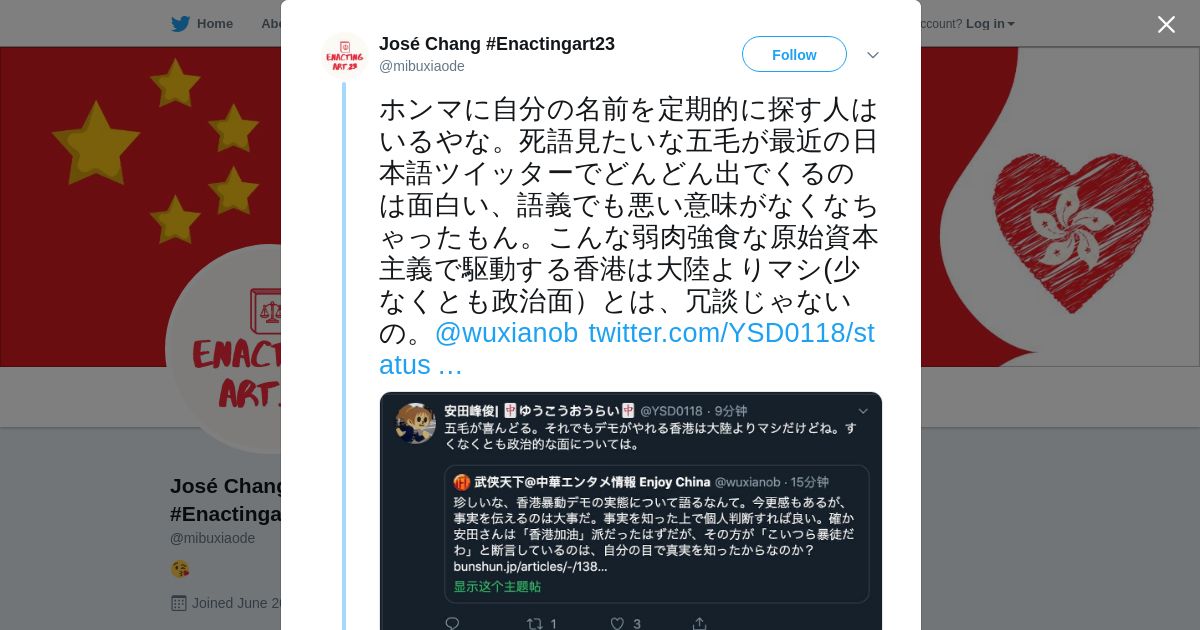Click the share icon in embedded screenshot
The height and width of the screenshot is (630, 1200).
699,624
